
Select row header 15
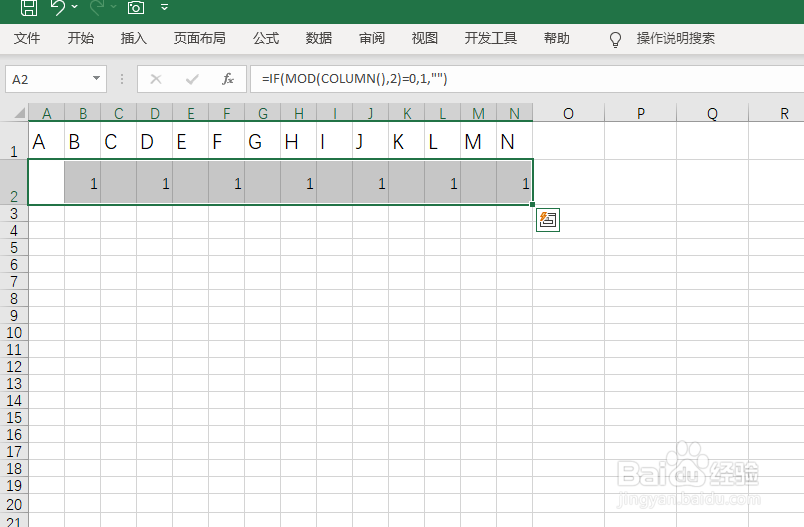[14, 417]
